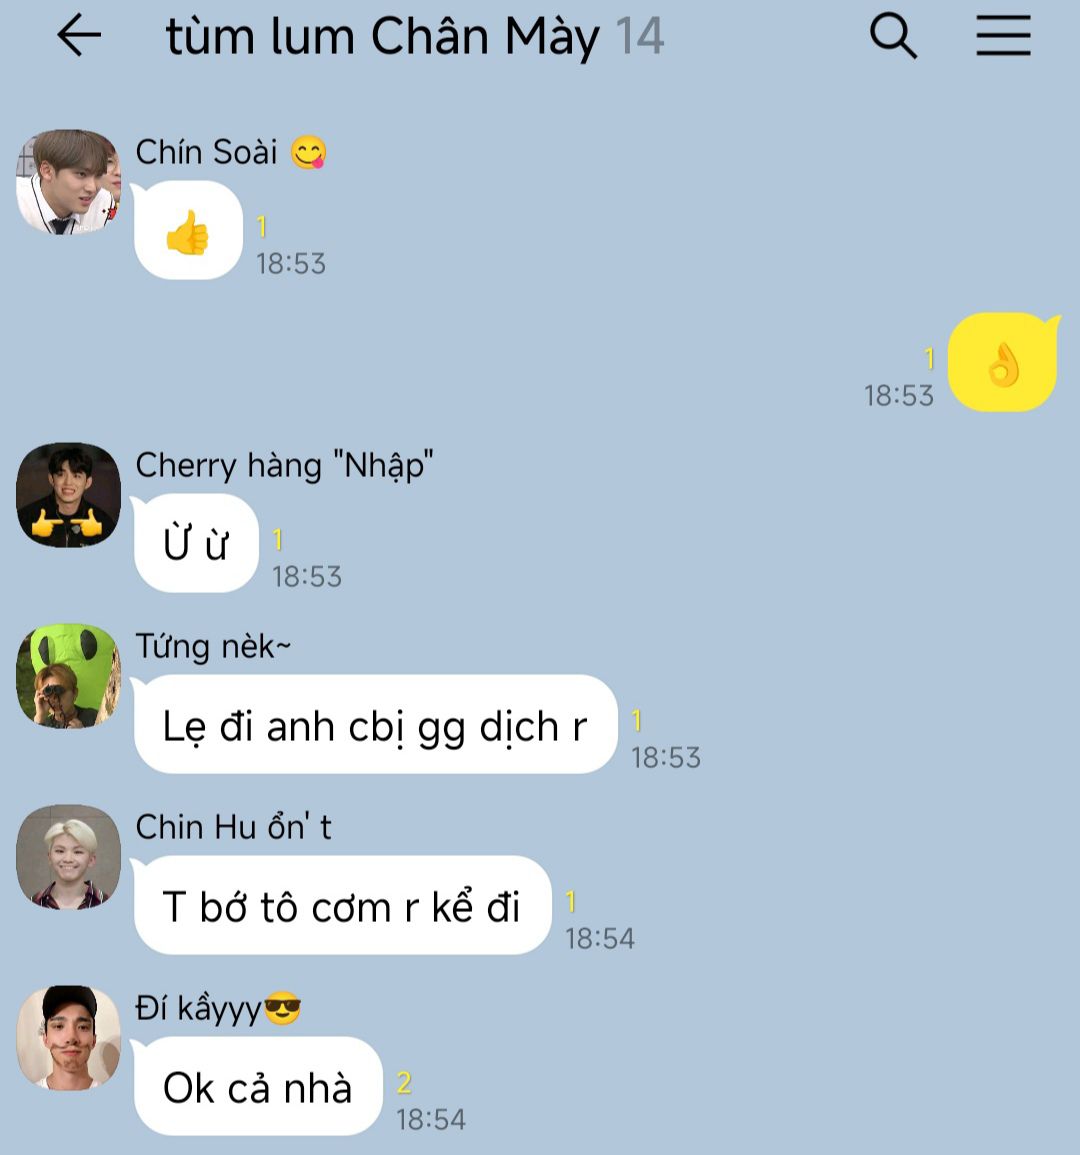
Task: Select the thumbs-up emoji message bubble
Action: (188, 231)
